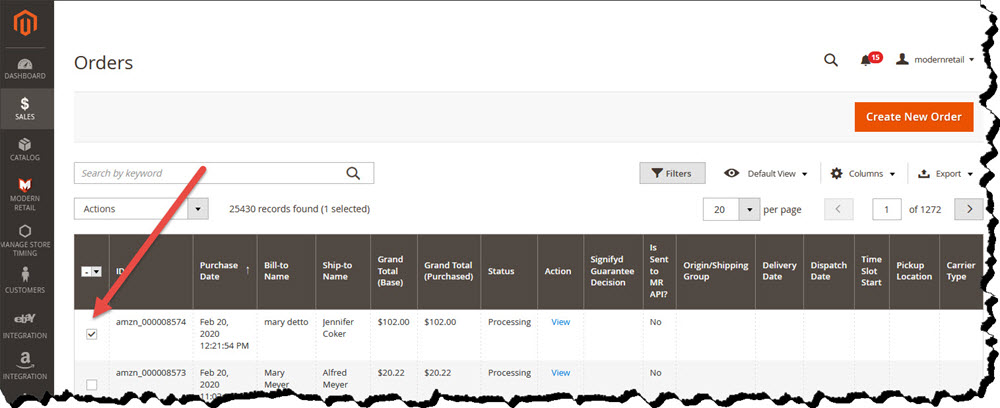Open the eBay Integration sidebar item
Screen dimensions: 1000x408
25,326
